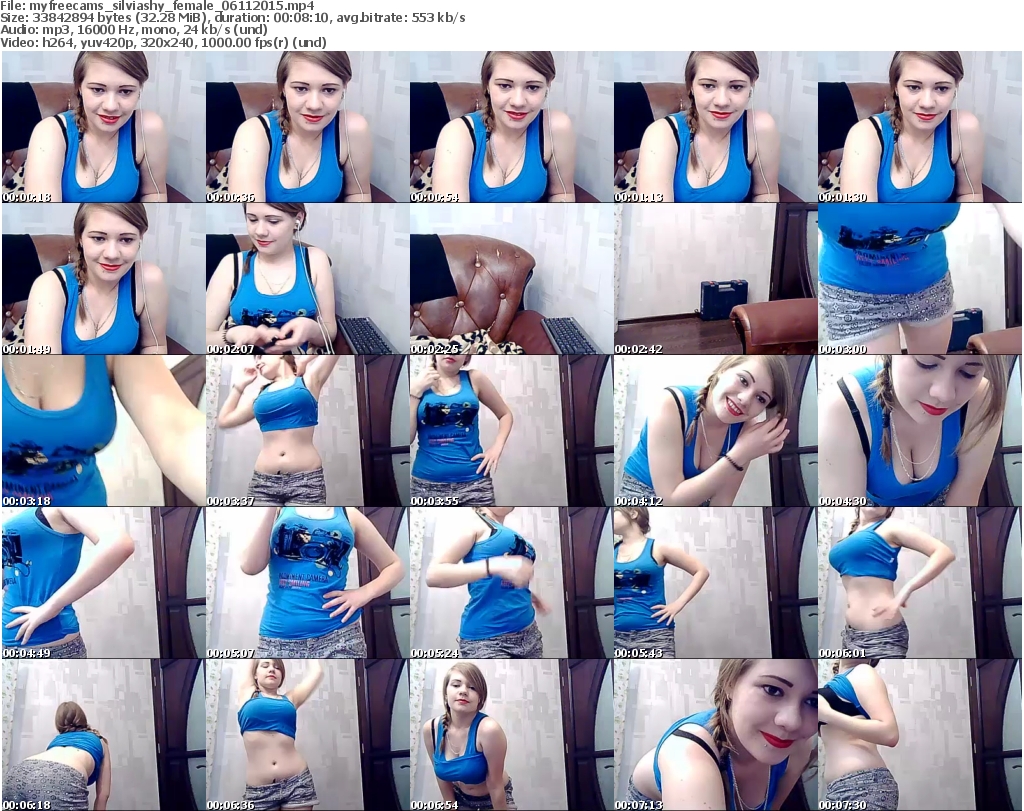The image size is (1024, 811).
Task: Select the thumbnail stamped 00:00:54
Action: [511, 127]
